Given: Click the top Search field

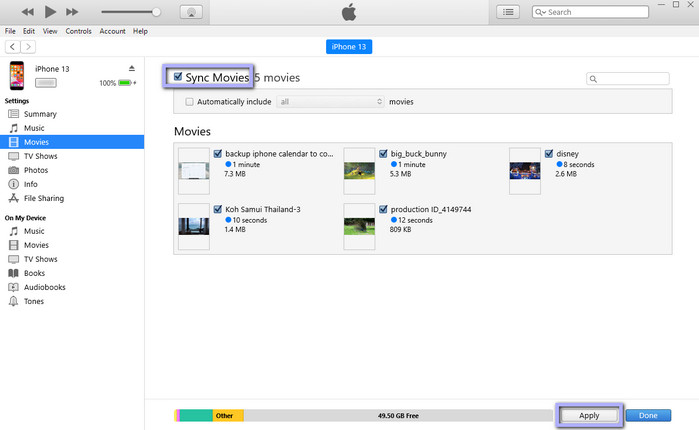Looking at the screenshot, I should click(x=590, y=12).
